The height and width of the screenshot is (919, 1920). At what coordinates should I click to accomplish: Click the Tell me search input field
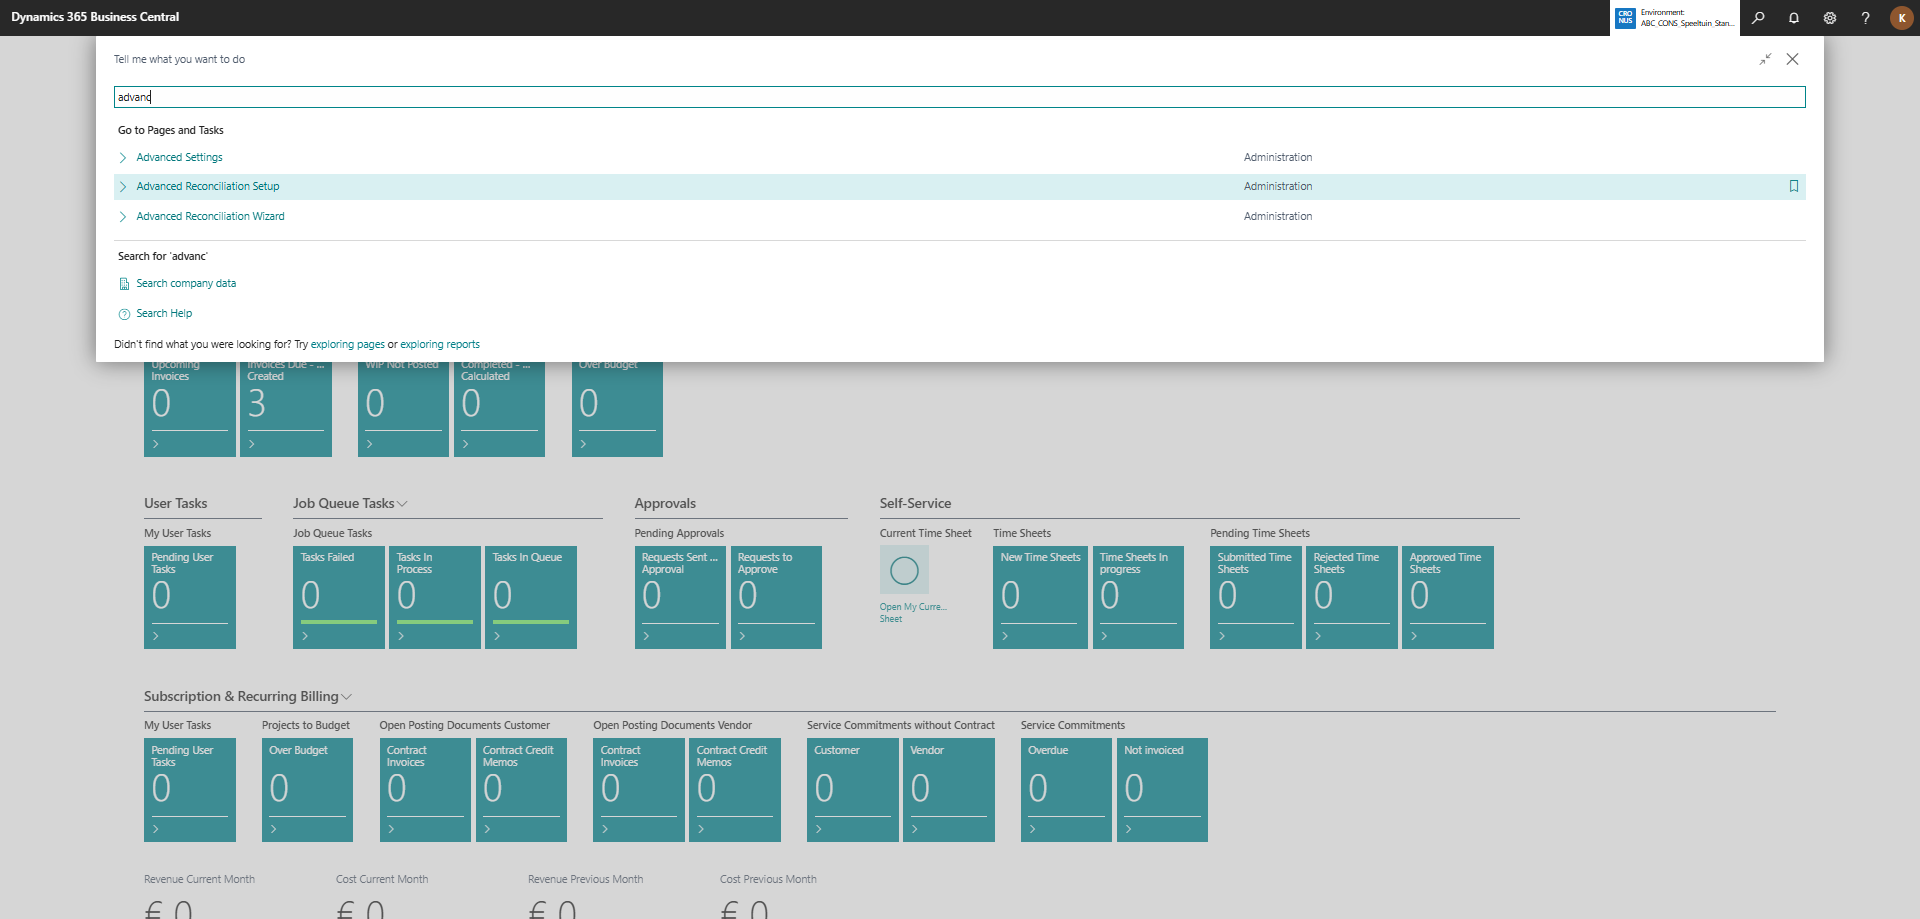pyautogui.click(x=958, y=97)
